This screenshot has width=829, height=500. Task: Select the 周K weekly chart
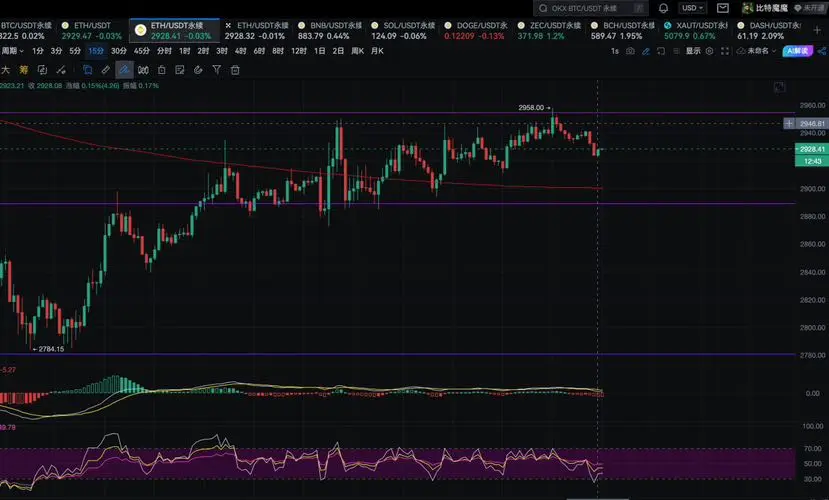point(357,51)
